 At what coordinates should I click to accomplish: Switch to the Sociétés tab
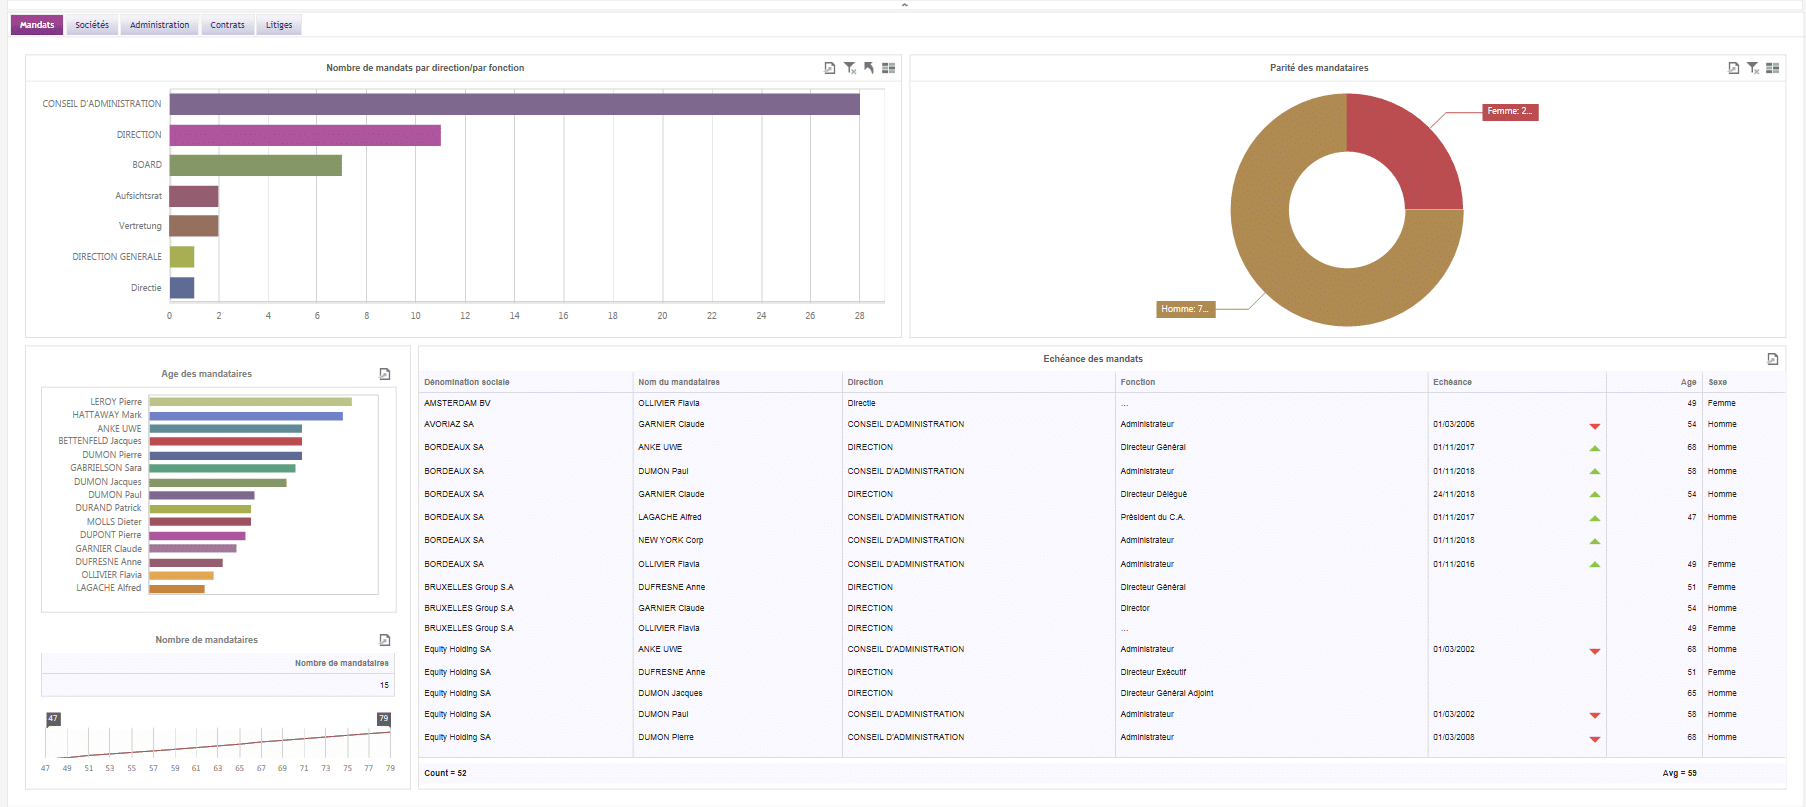coord(92,25)
